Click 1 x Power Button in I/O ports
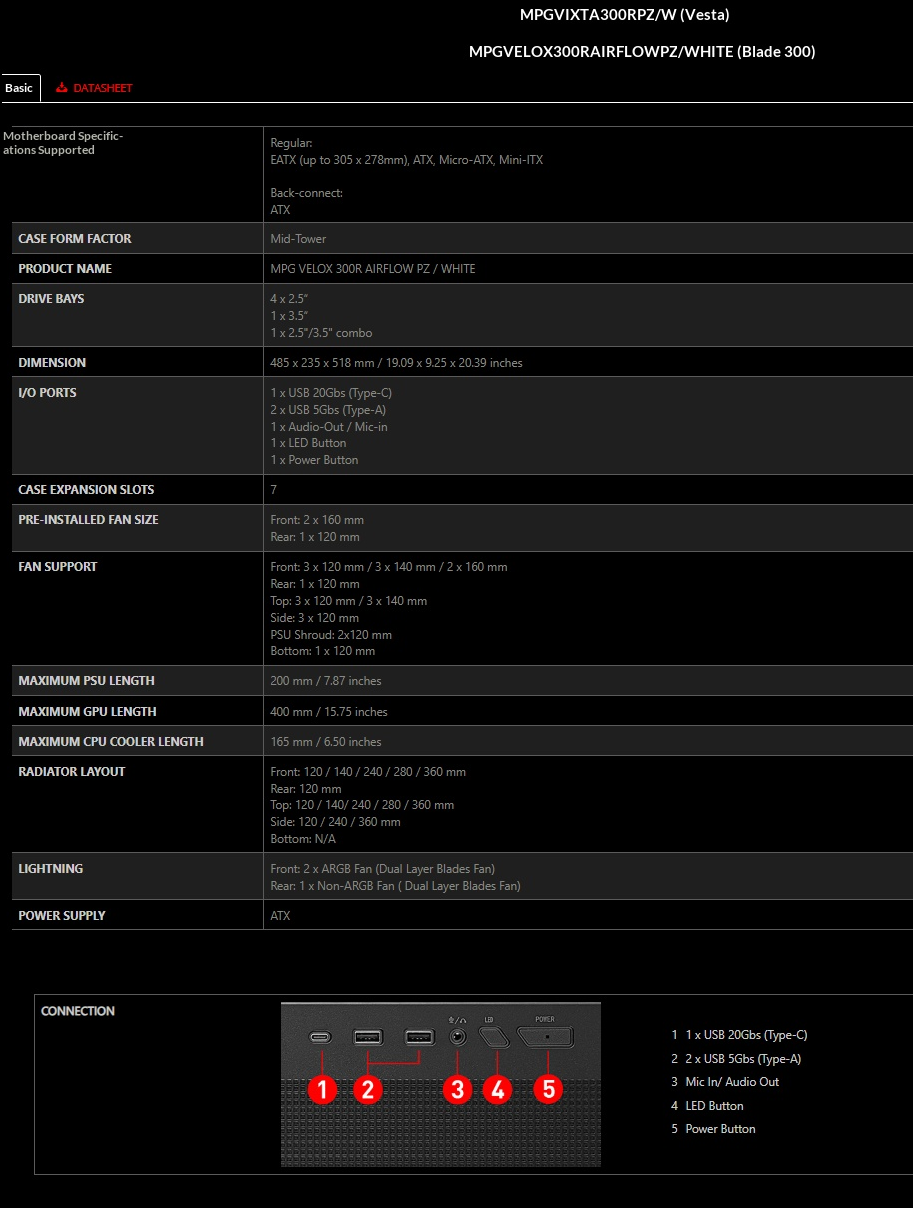The width and height of the screenshot is (913, 1208). 314,460
